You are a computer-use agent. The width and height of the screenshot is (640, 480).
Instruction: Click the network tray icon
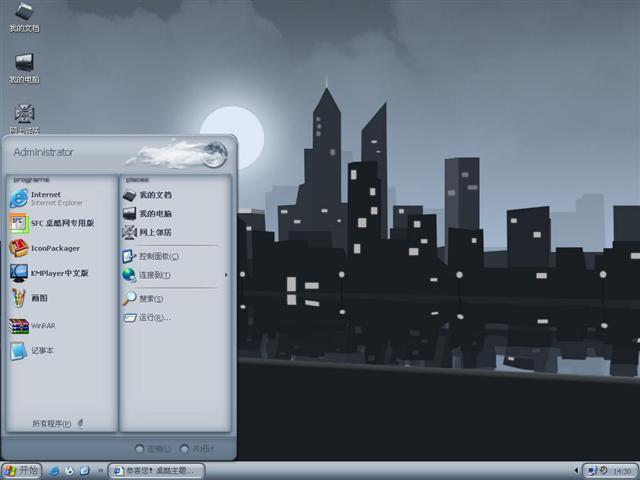(592, 471)
